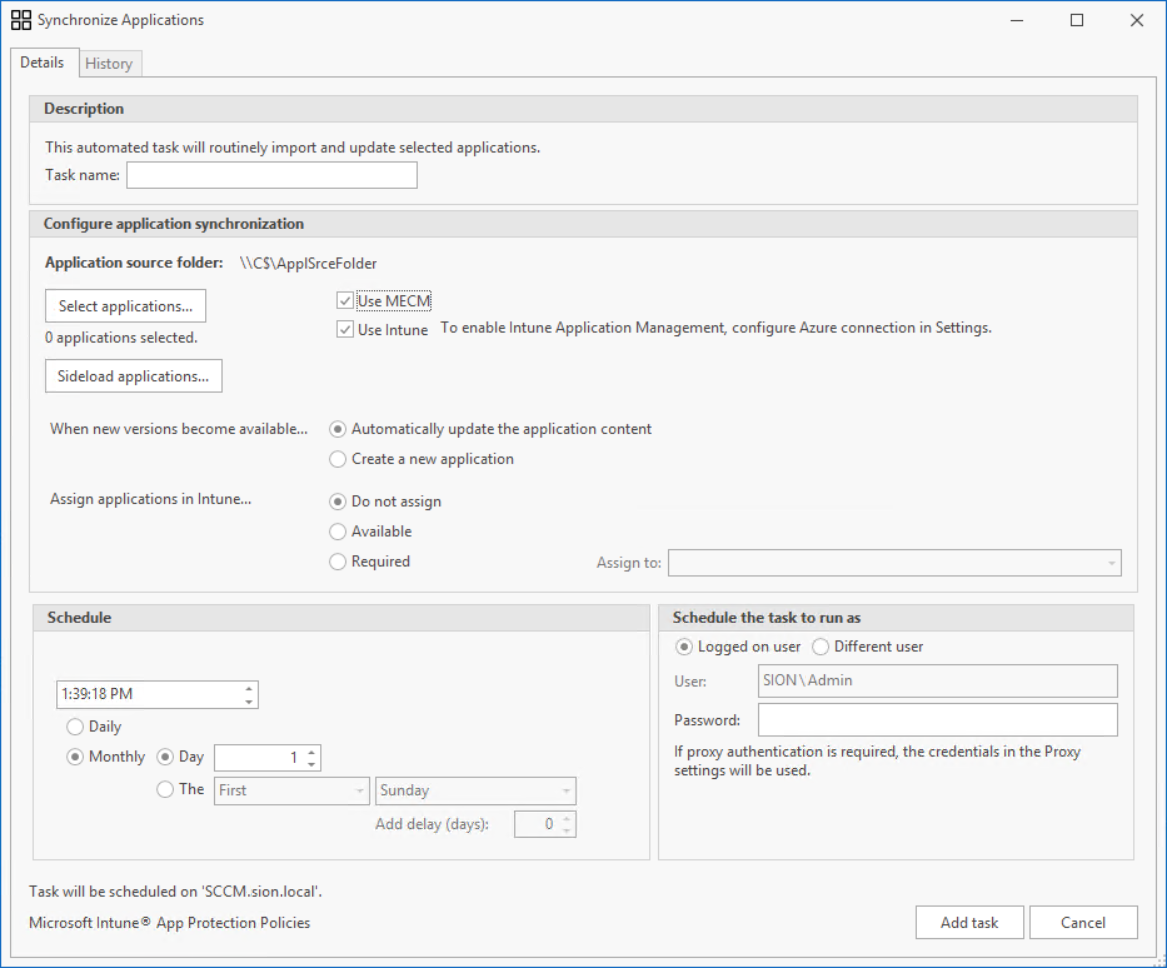1167x968 pixels.
Task: Toggle the Use MECM checkbox
Action: point(345,301)
